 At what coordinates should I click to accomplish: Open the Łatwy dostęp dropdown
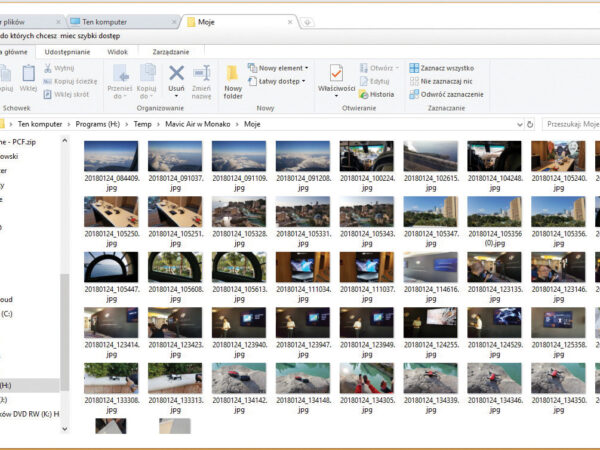pos(277,81)
